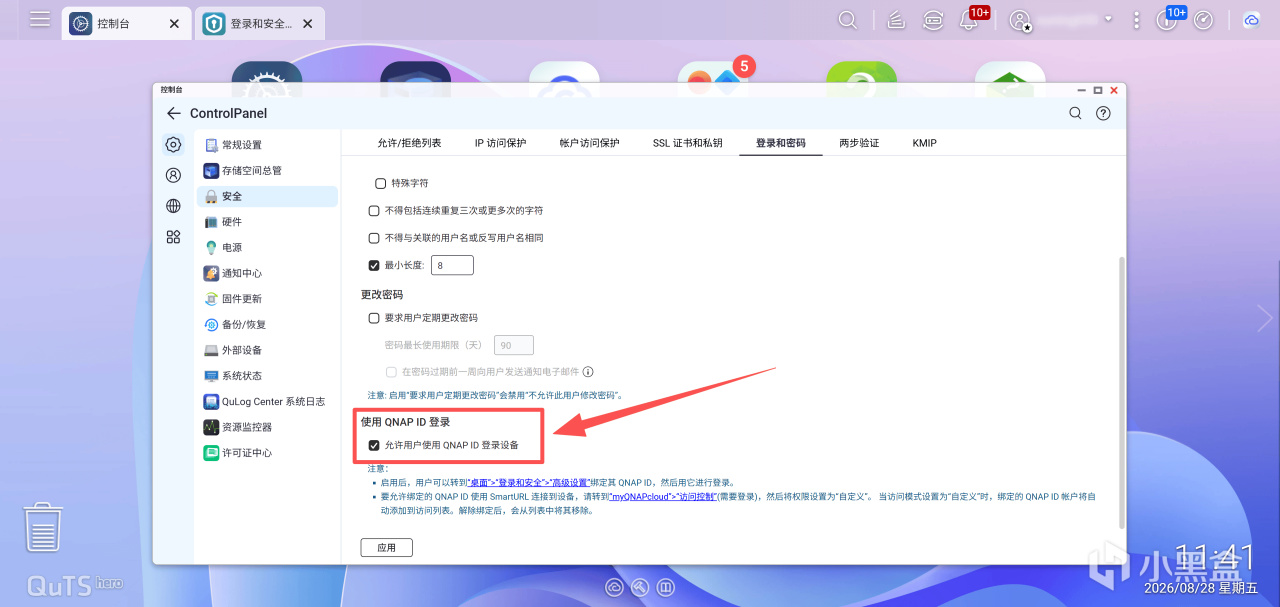This screenshot has height=607, width=1280.
Task: Open 外部设备 external devices item
Action: 267,350
